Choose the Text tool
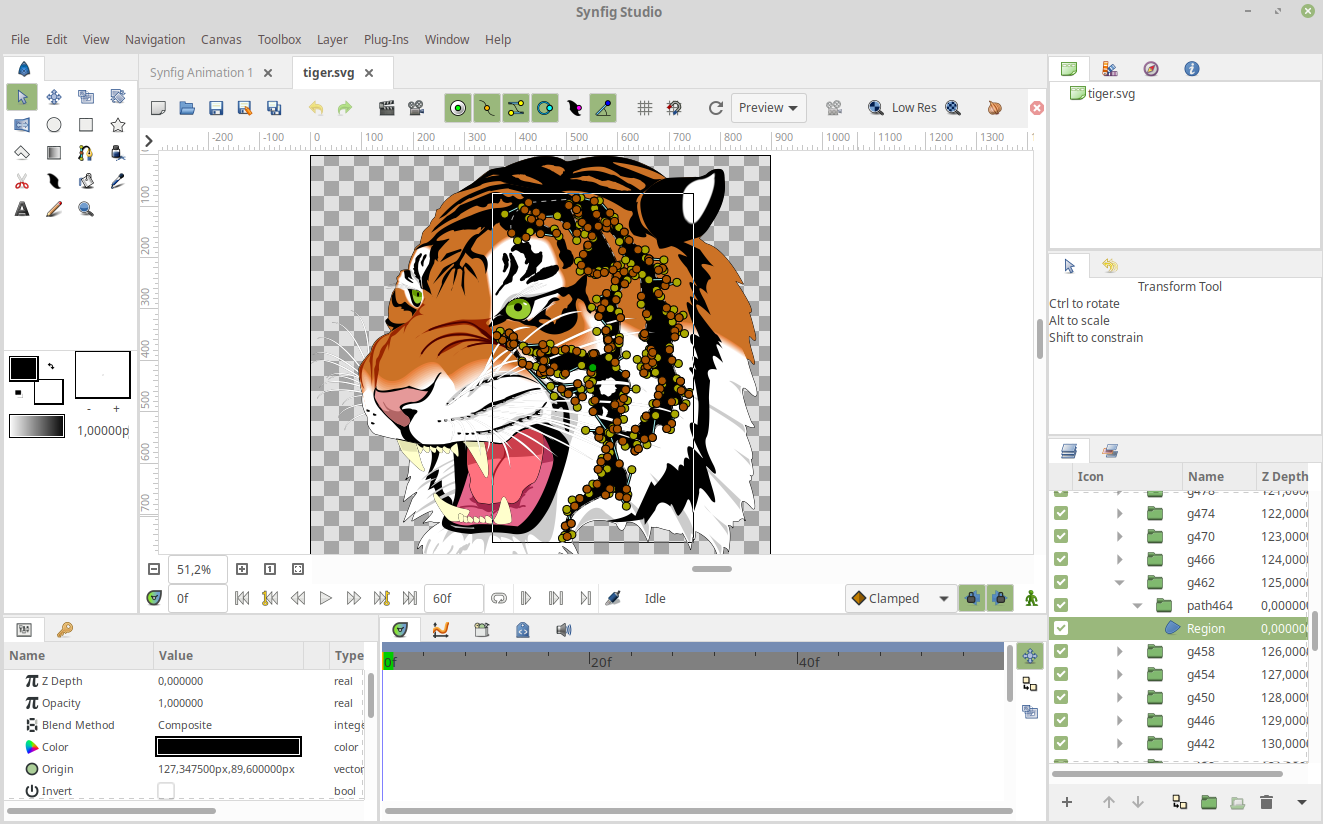 coord(22,209)
